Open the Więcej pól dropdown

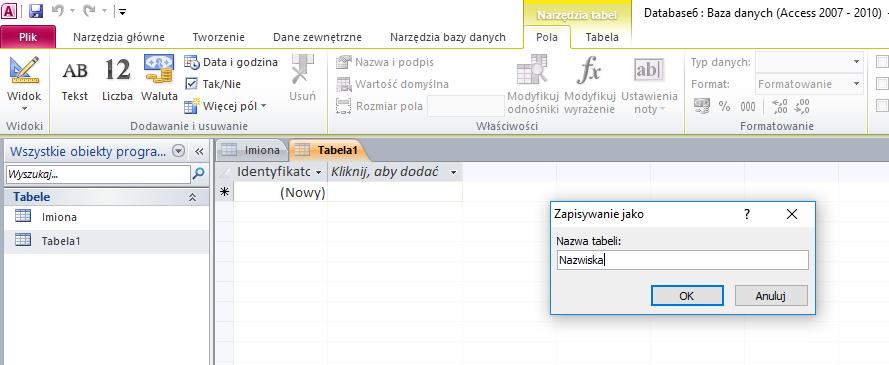[226, 106]
